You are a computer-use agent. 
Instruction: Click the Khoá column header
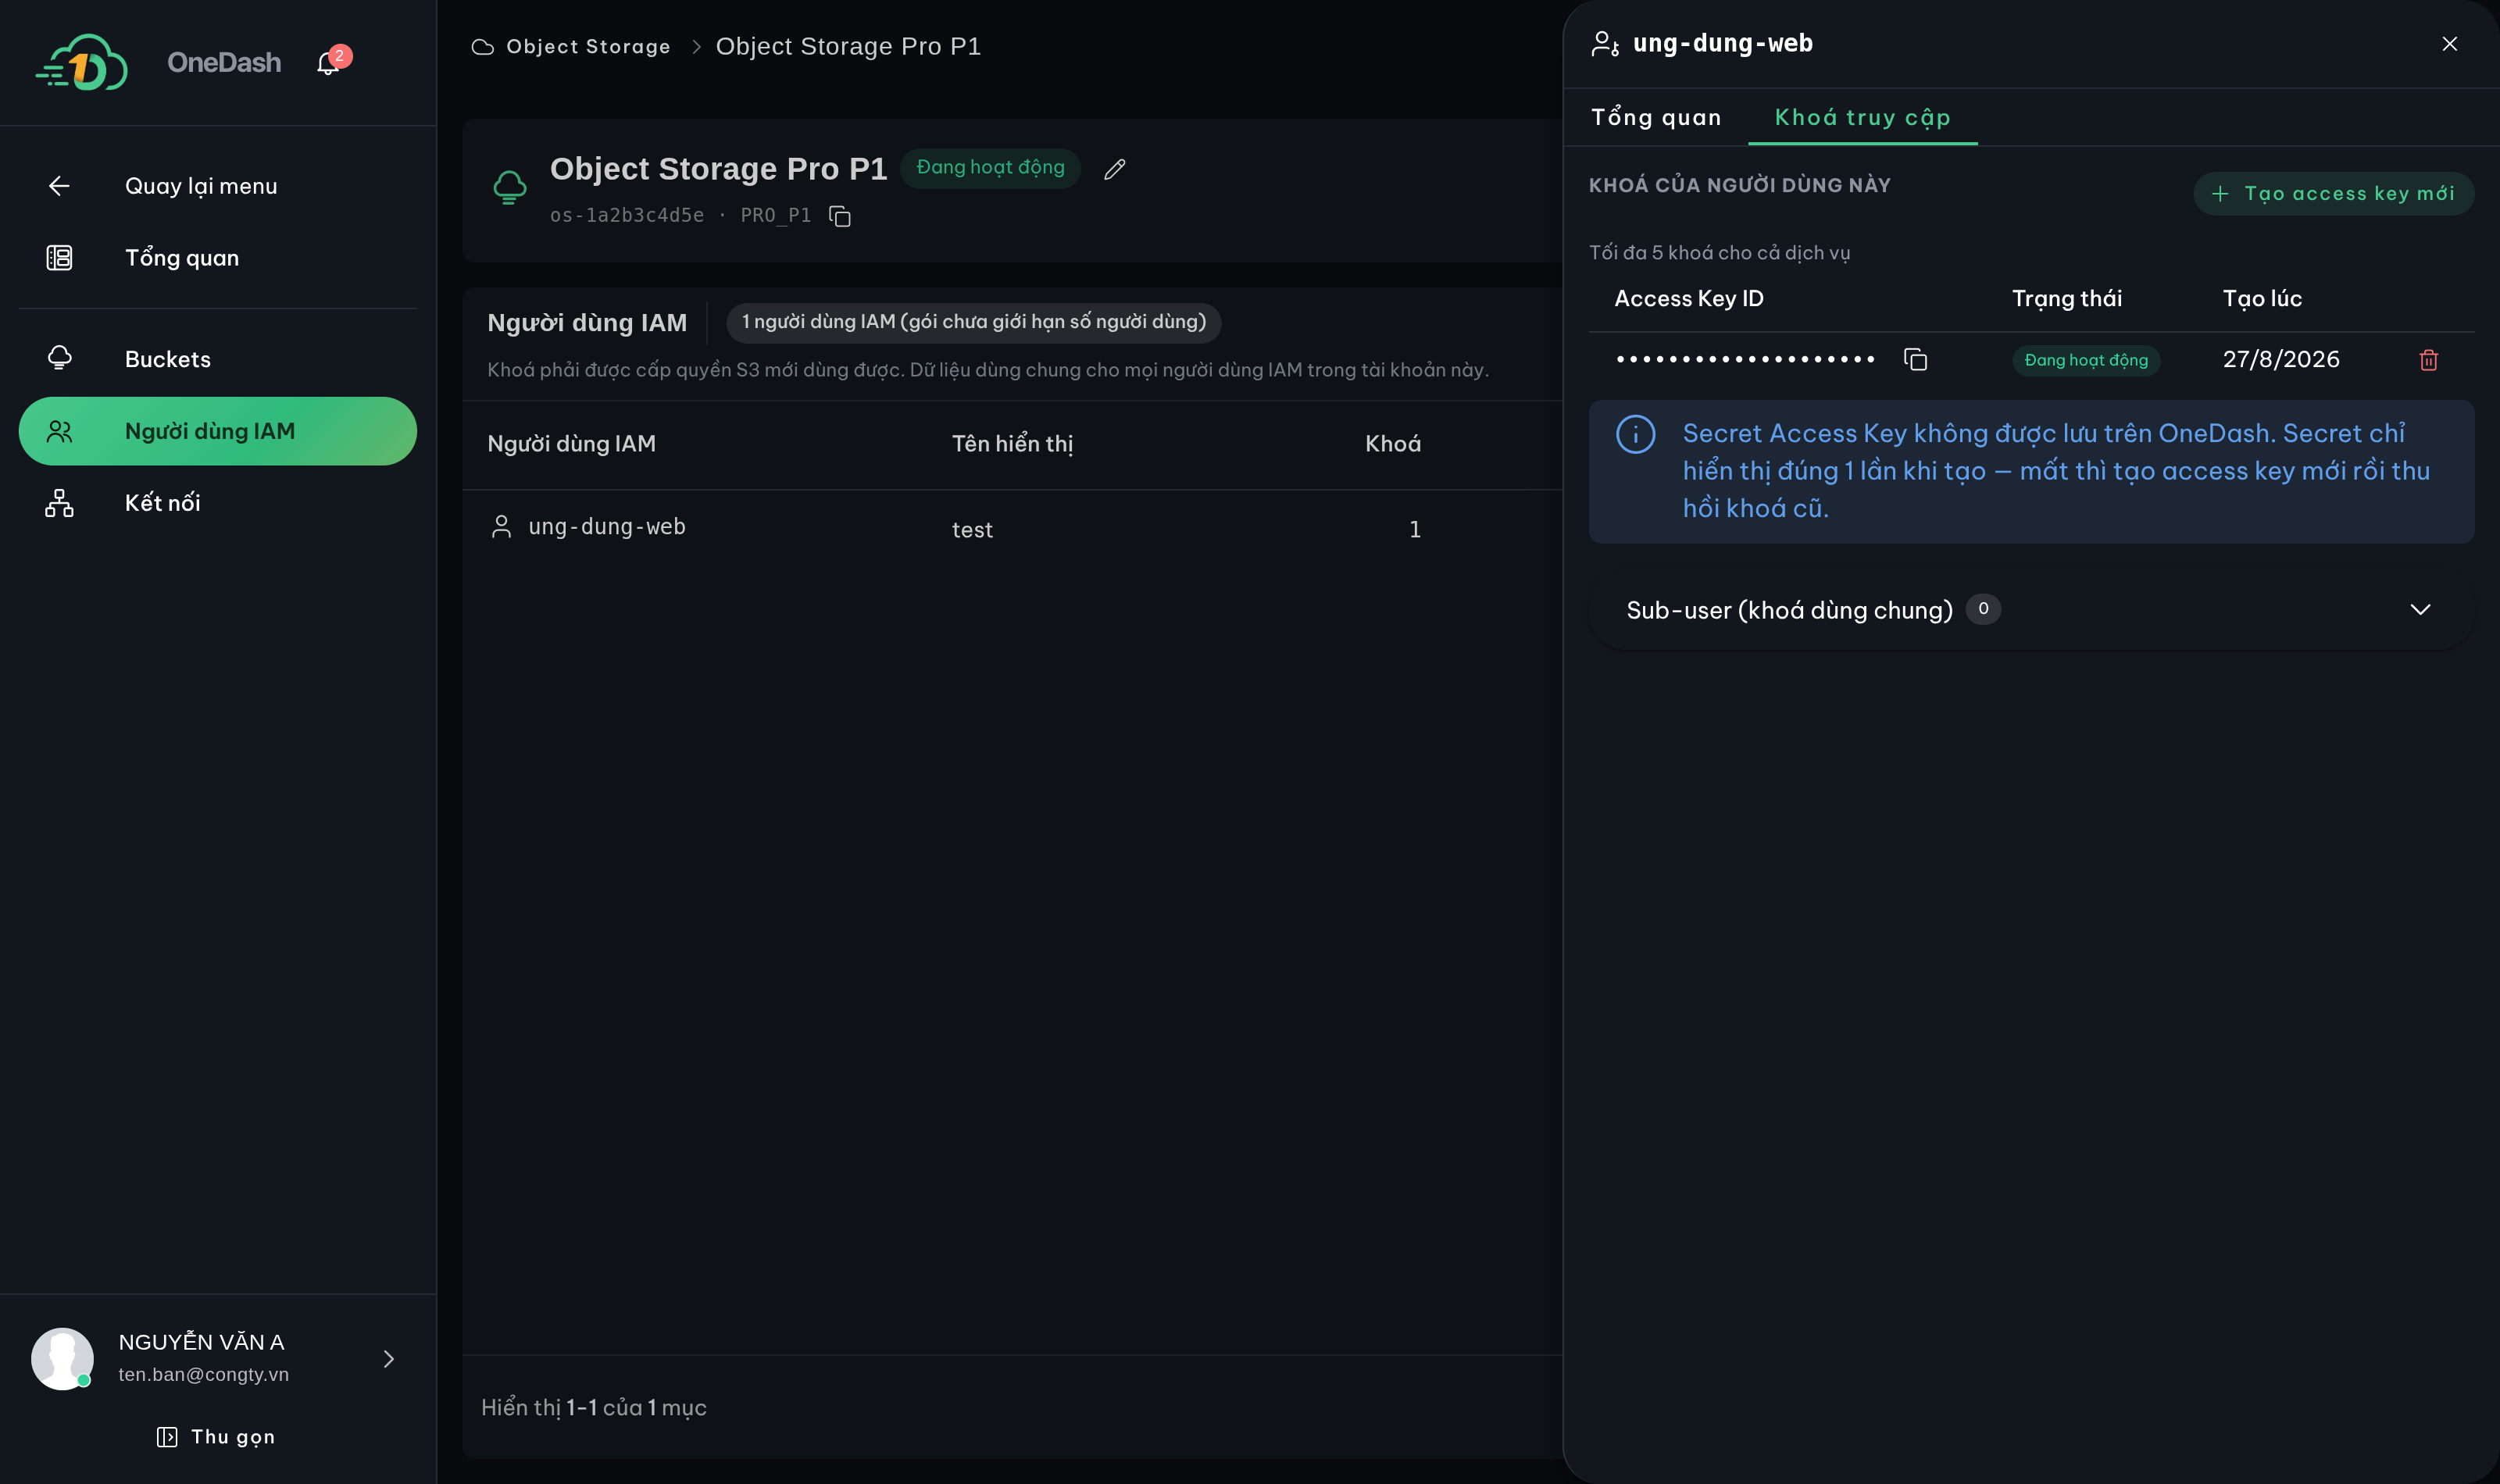(x=1393, y=444)
